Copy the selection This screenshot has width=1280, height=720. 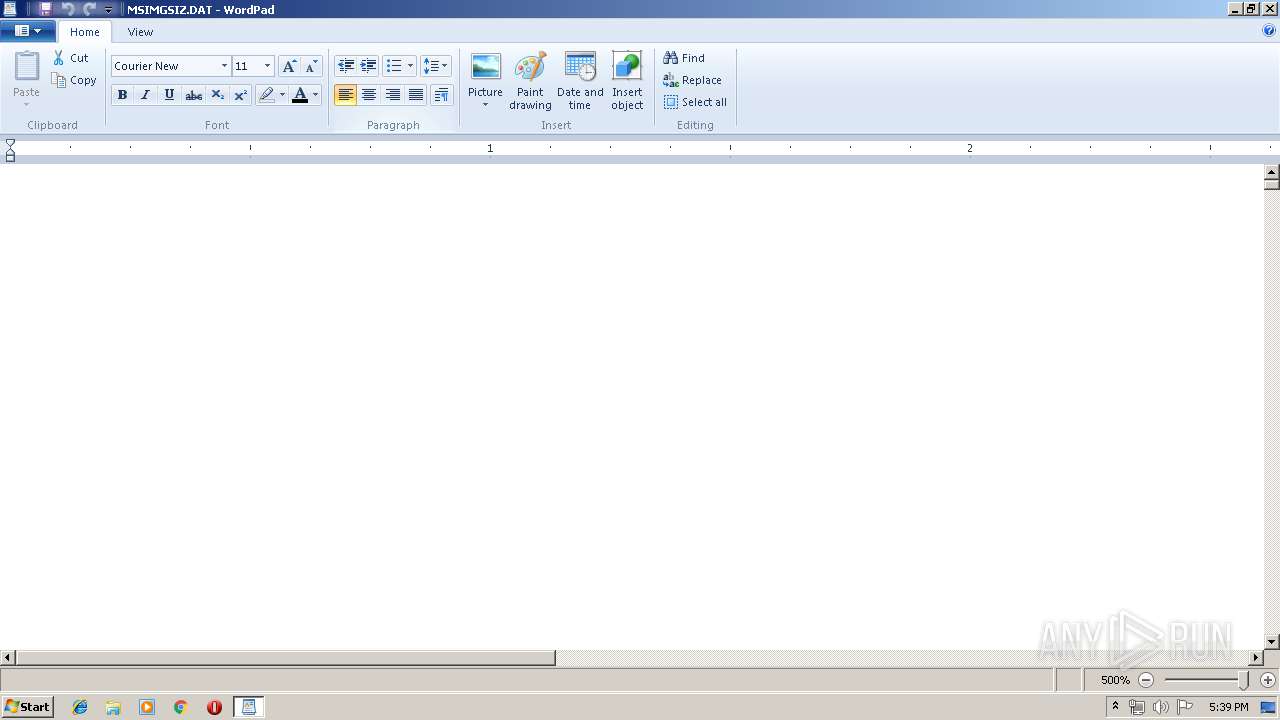[75, 80]
